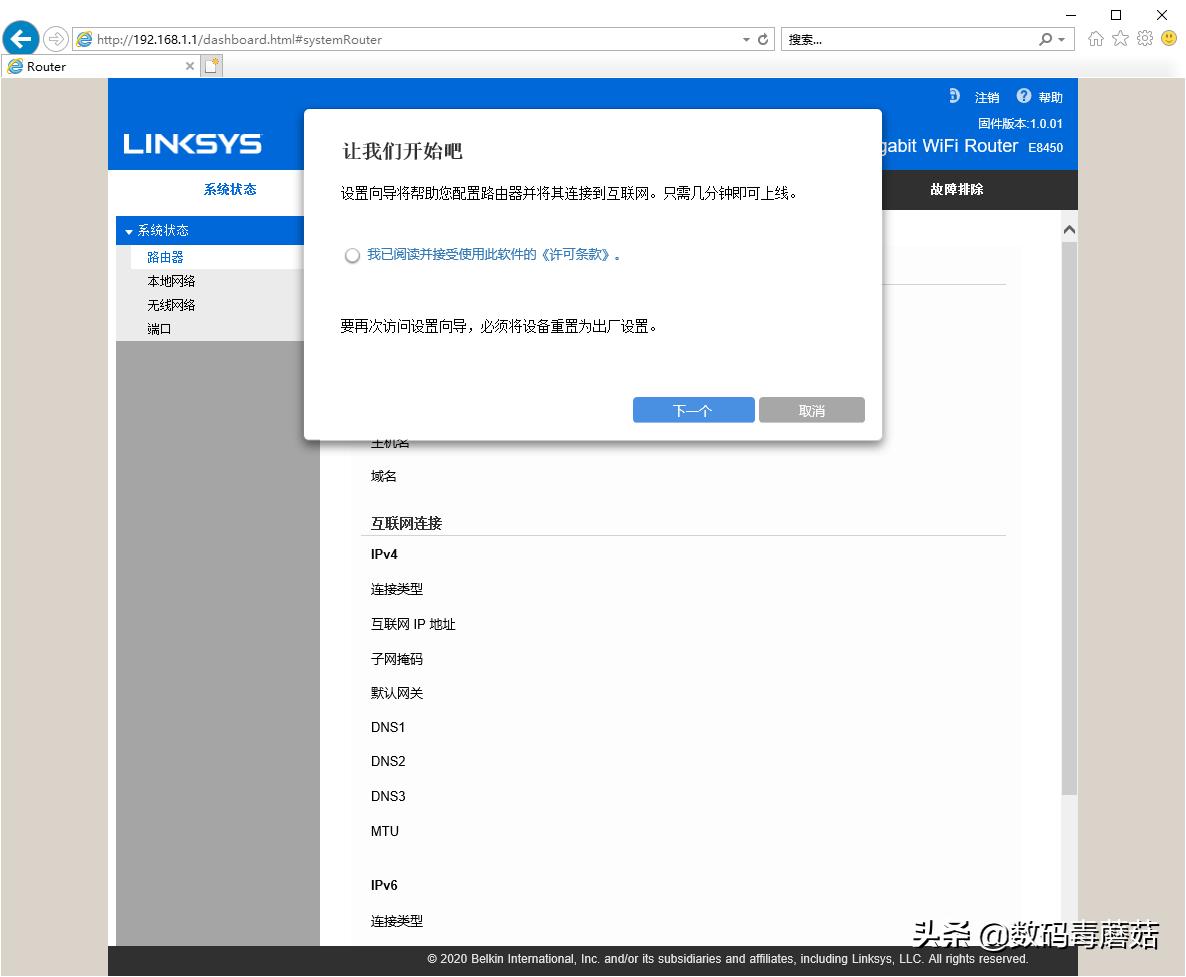1186x977 pixels.
Task: Select the Router tab
Action: tap(101, 67)
